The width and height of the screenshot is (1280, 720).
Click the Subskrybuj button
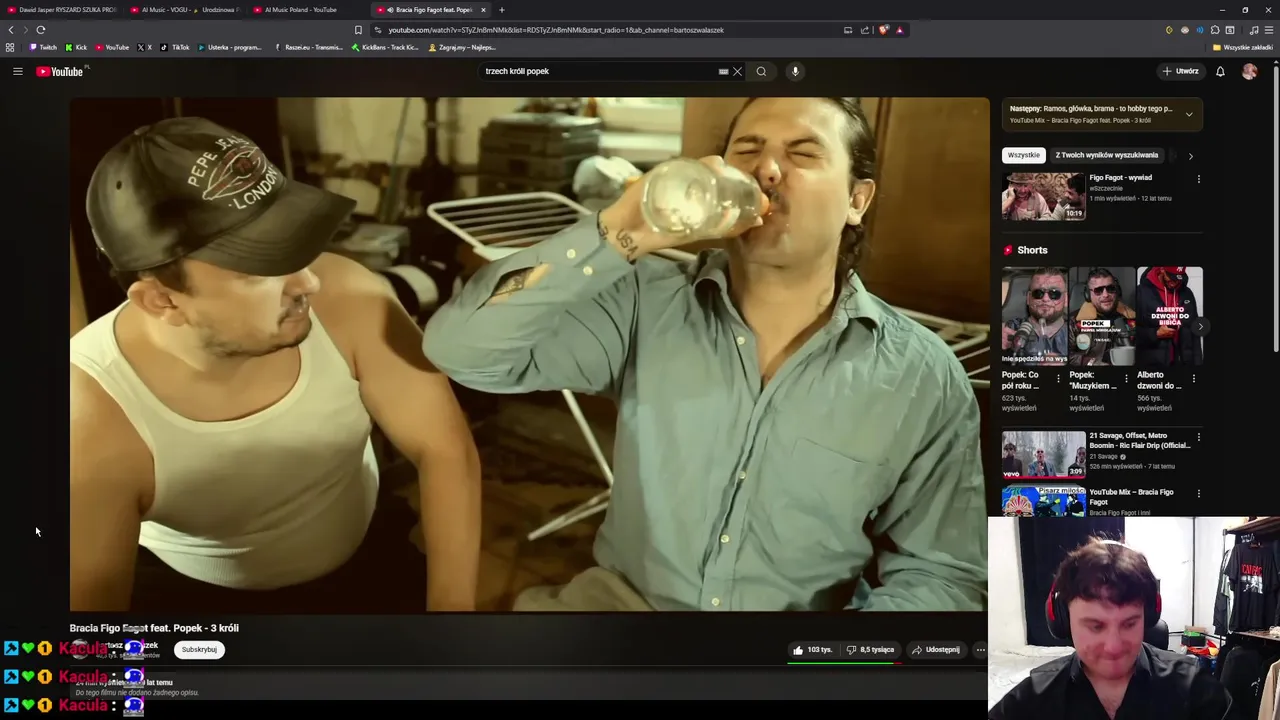[199, 650]
